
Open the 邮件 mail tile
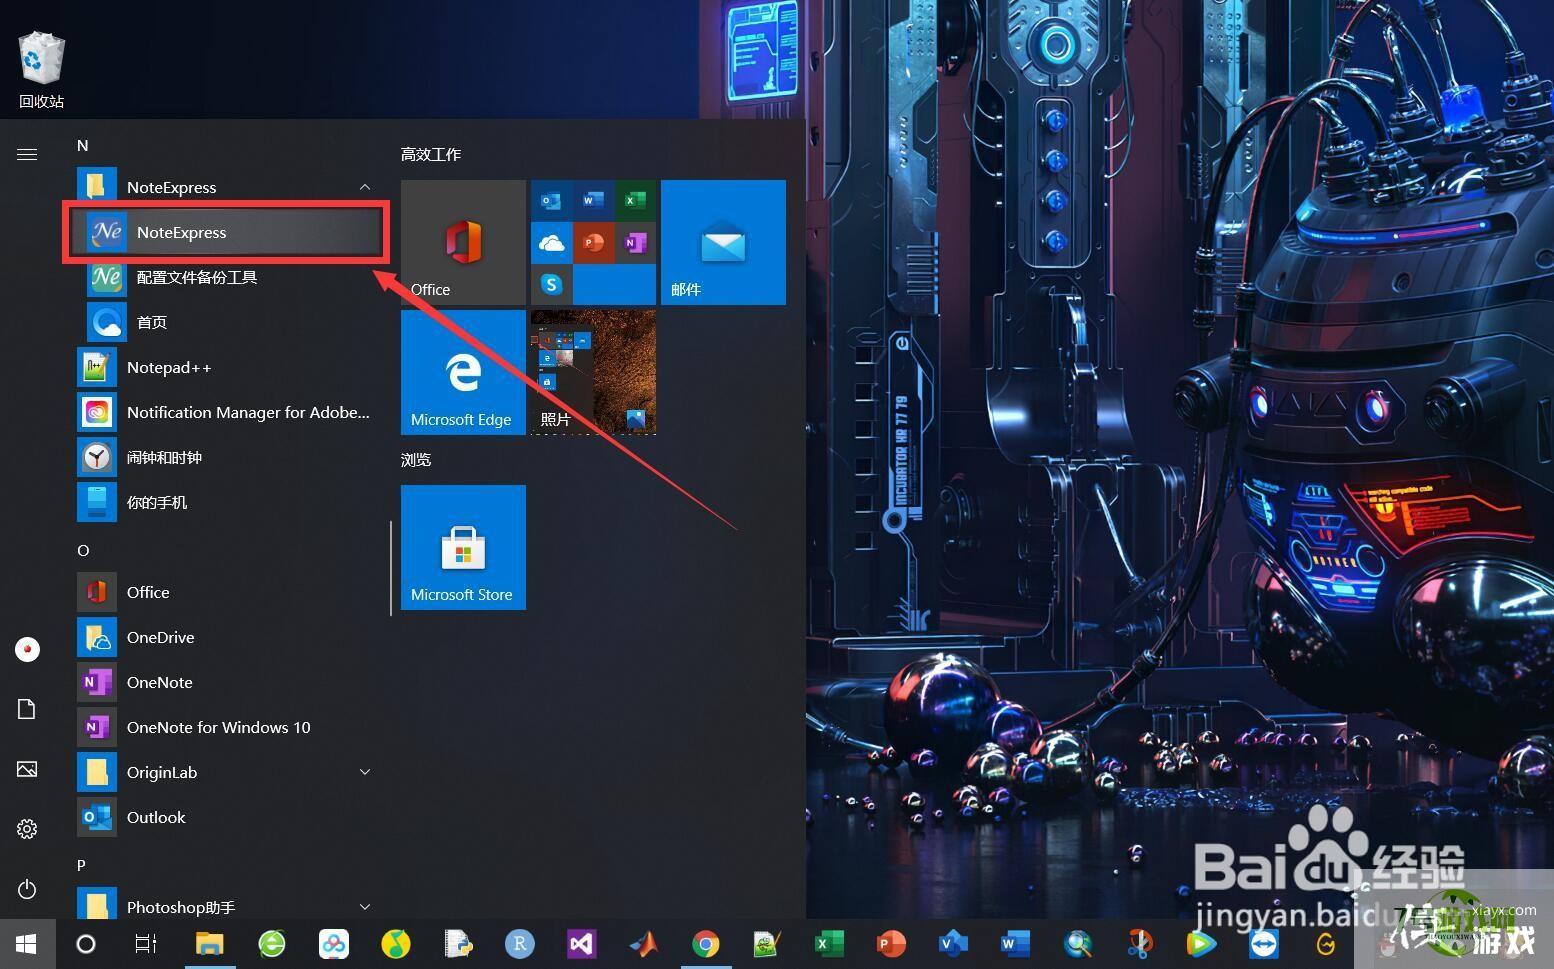(x=723, y=242)
